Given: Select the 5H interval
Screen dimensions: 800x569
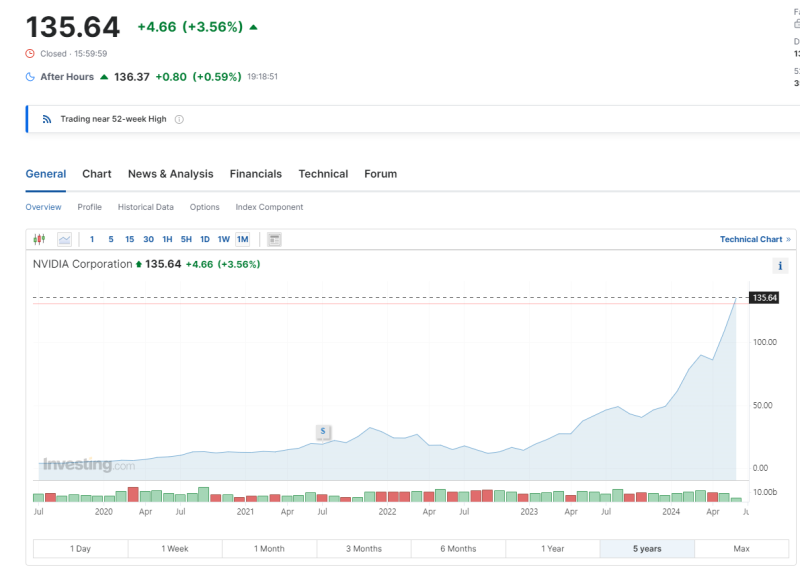Looking at the screenshot, I should [186, 239].
